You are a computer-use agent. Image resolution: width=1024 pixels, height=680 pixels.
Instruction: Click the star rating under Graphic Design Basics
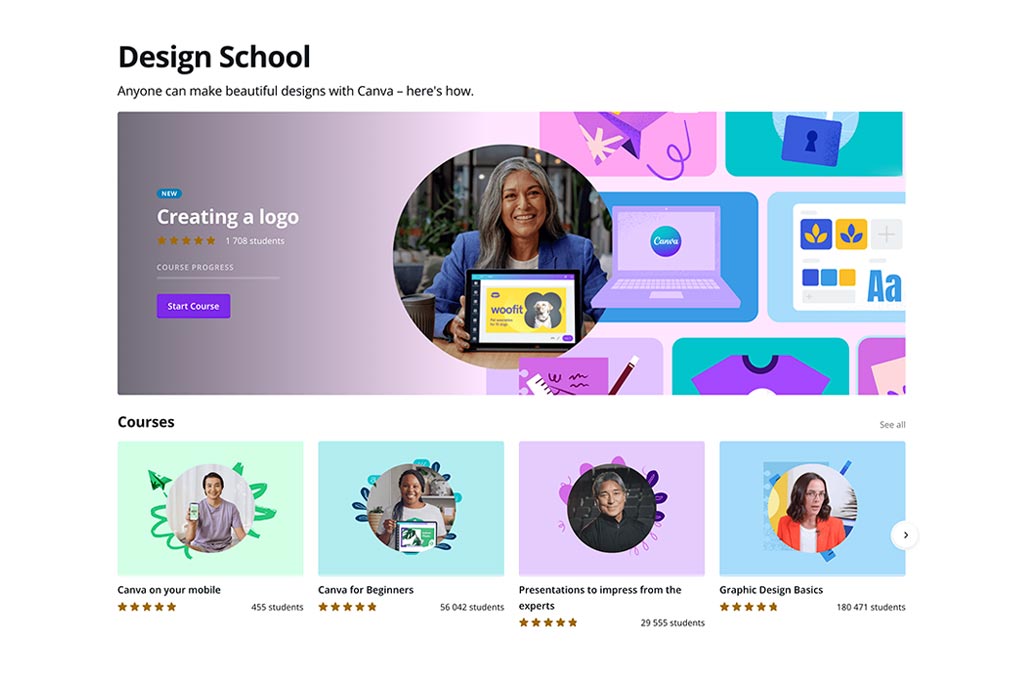[x=749, y=607]
